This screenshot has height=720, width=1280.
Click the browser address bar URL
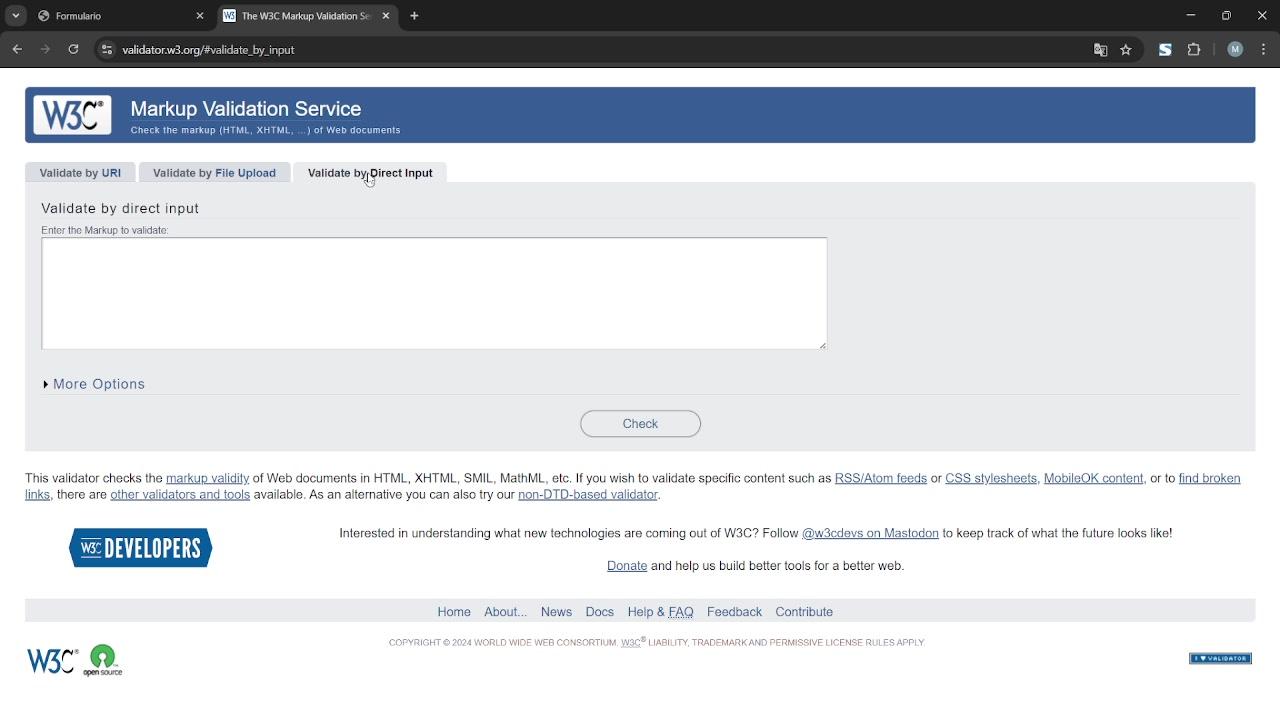[208, 50]
